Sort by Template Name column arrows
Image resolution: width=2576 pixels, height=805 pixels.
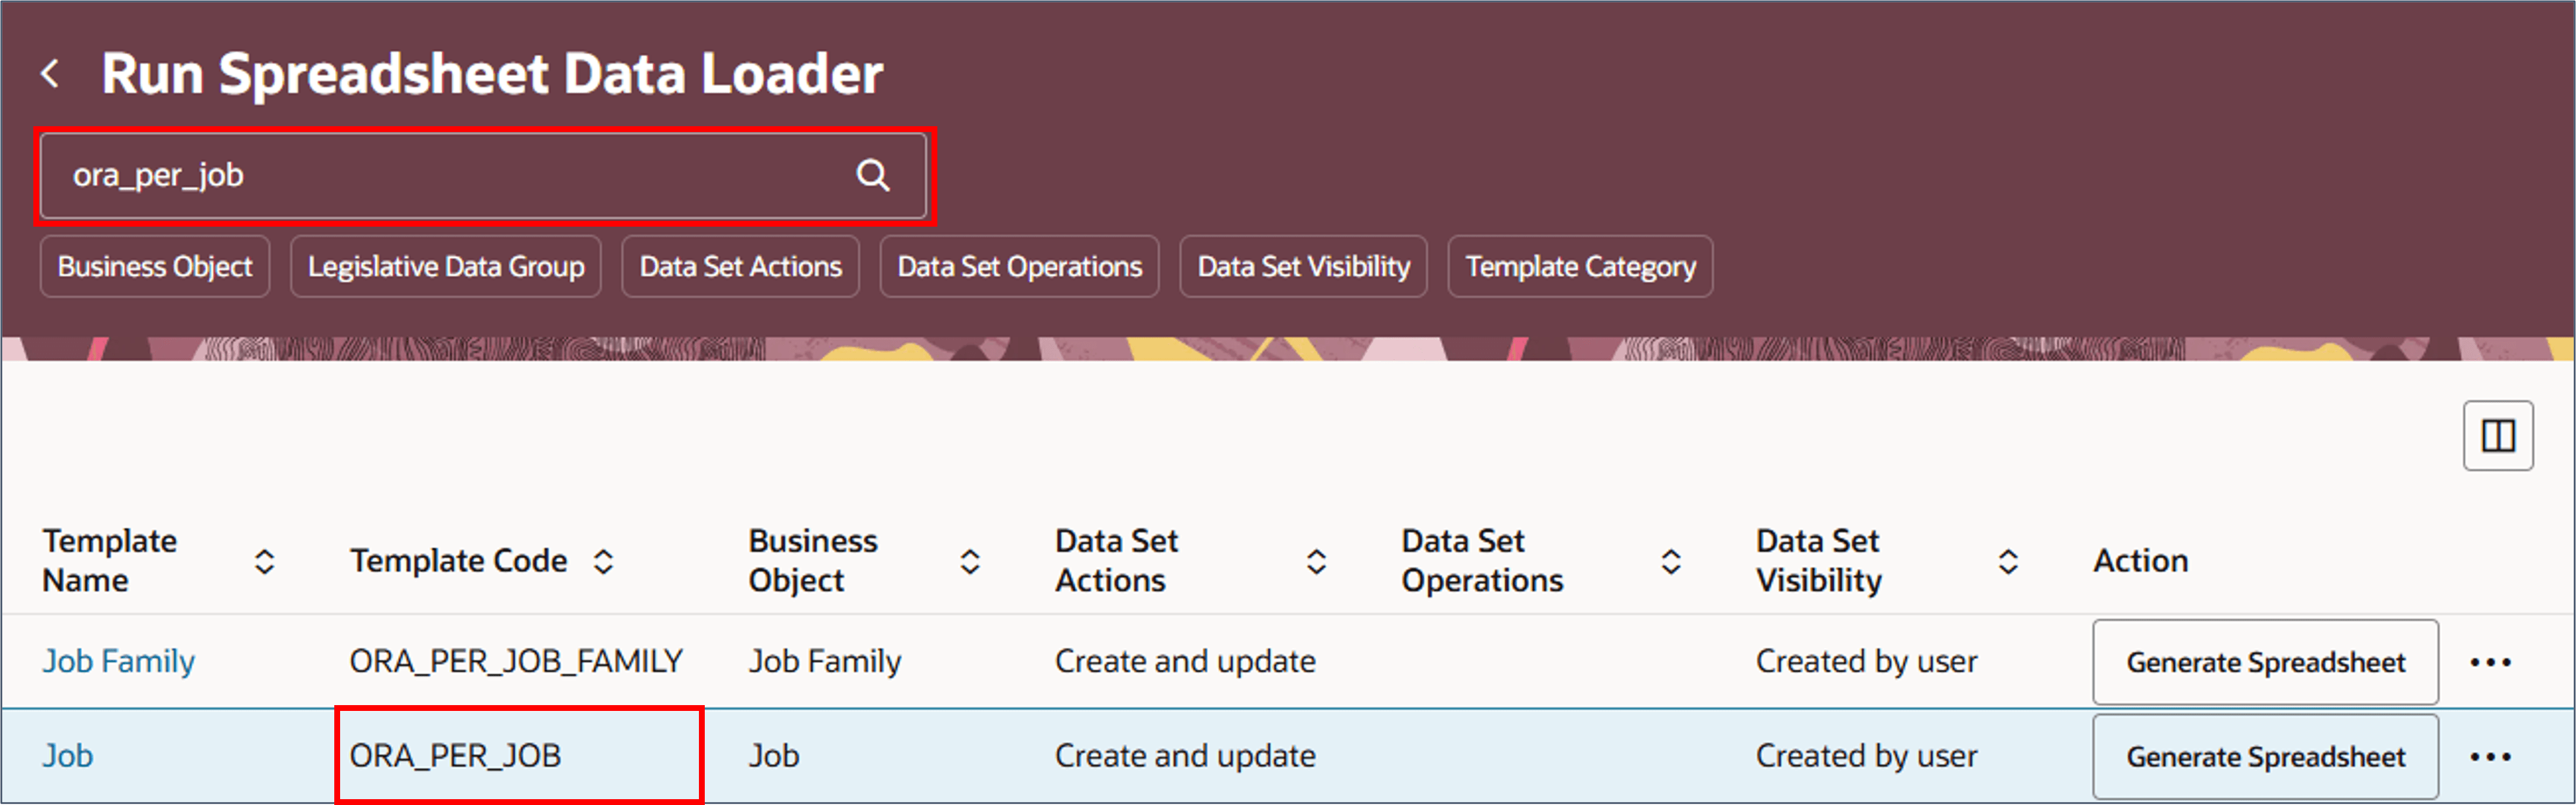[x=264, y=561]
